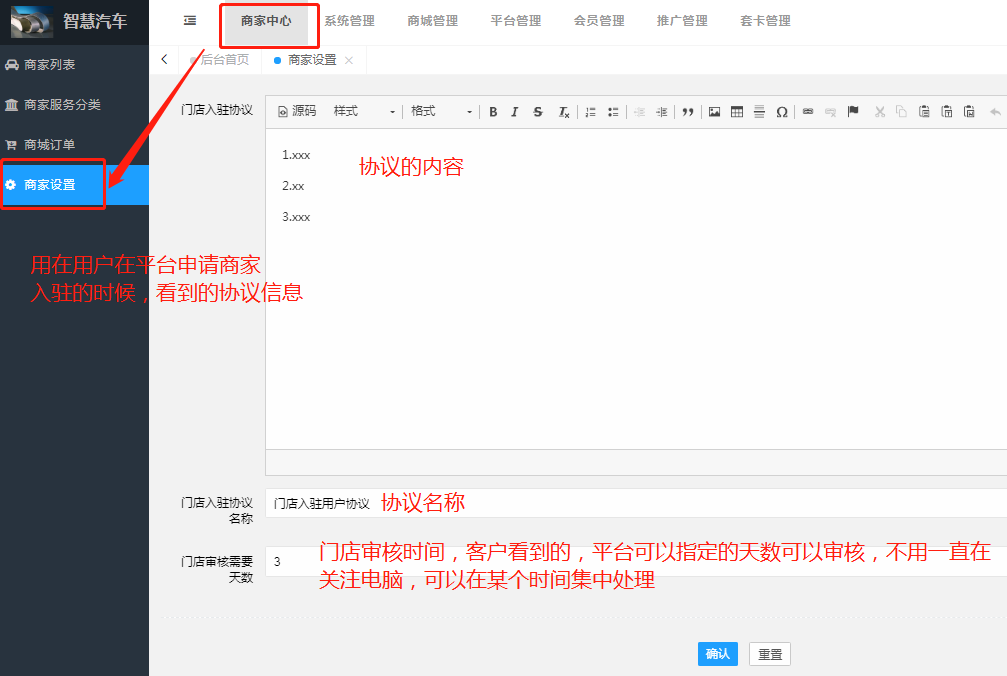The width and height of the screenshot is (1007, 676).
Task: Click the insert table icon
Action: [x=737, y=112]
